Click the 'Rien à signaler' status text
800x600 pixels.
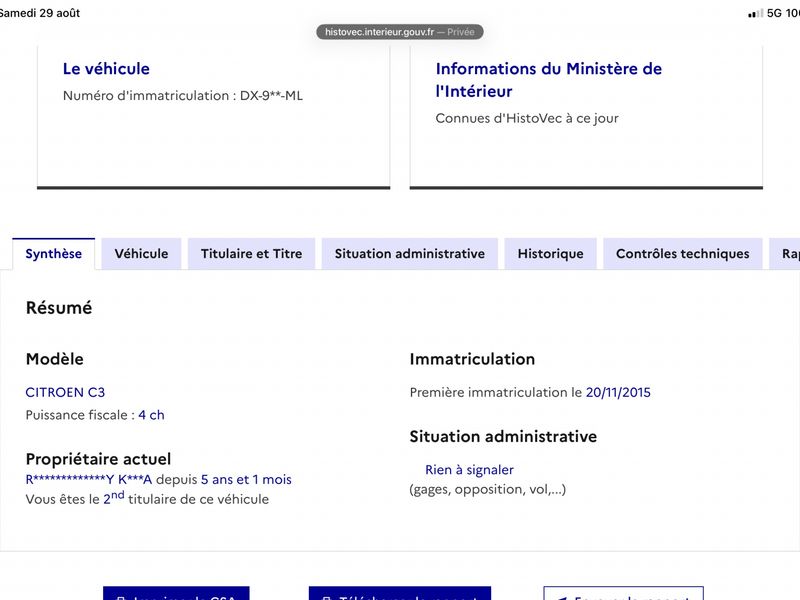pos(469,470)
